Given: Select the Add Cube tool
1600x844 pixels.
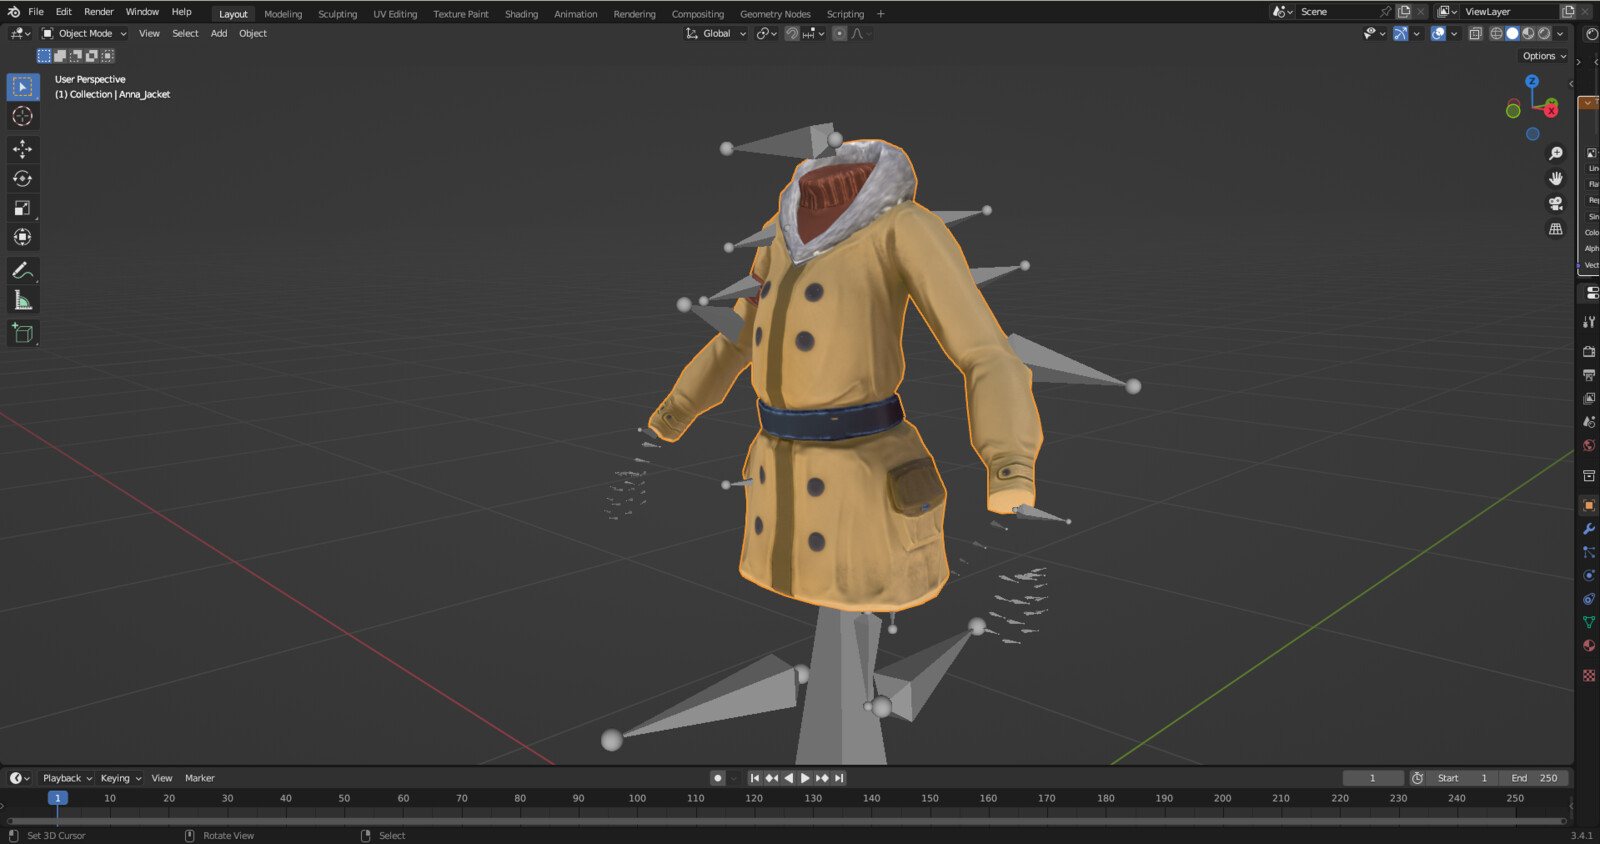Looking at the screenshot, I should pos(22,333).
